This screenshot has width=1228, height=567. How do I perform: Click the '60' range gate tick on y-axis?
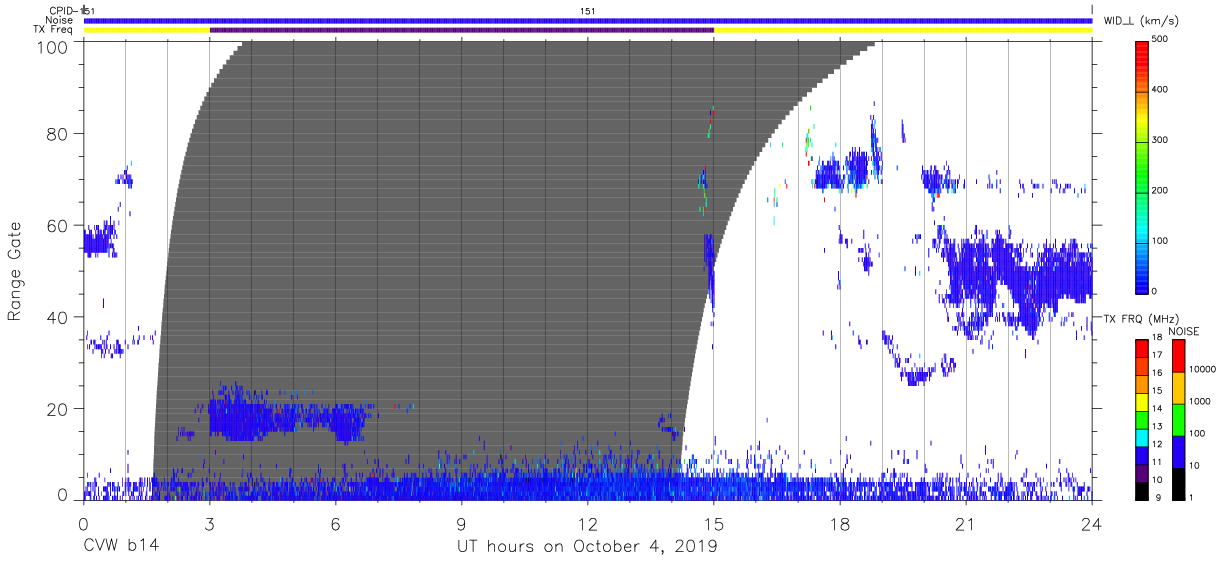(57, 226)
